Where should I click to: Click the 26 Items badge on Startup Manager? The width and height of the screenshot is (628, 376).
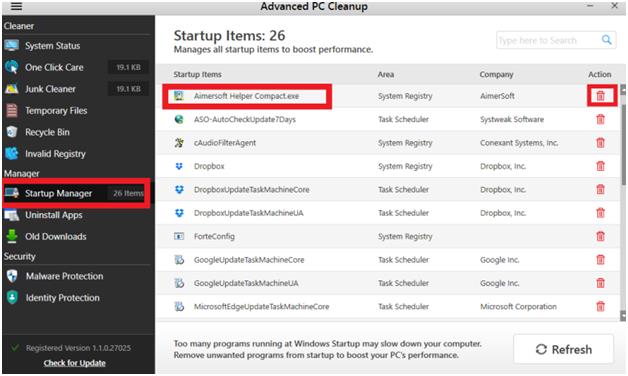pyautogui.click(x=128, y=193)
